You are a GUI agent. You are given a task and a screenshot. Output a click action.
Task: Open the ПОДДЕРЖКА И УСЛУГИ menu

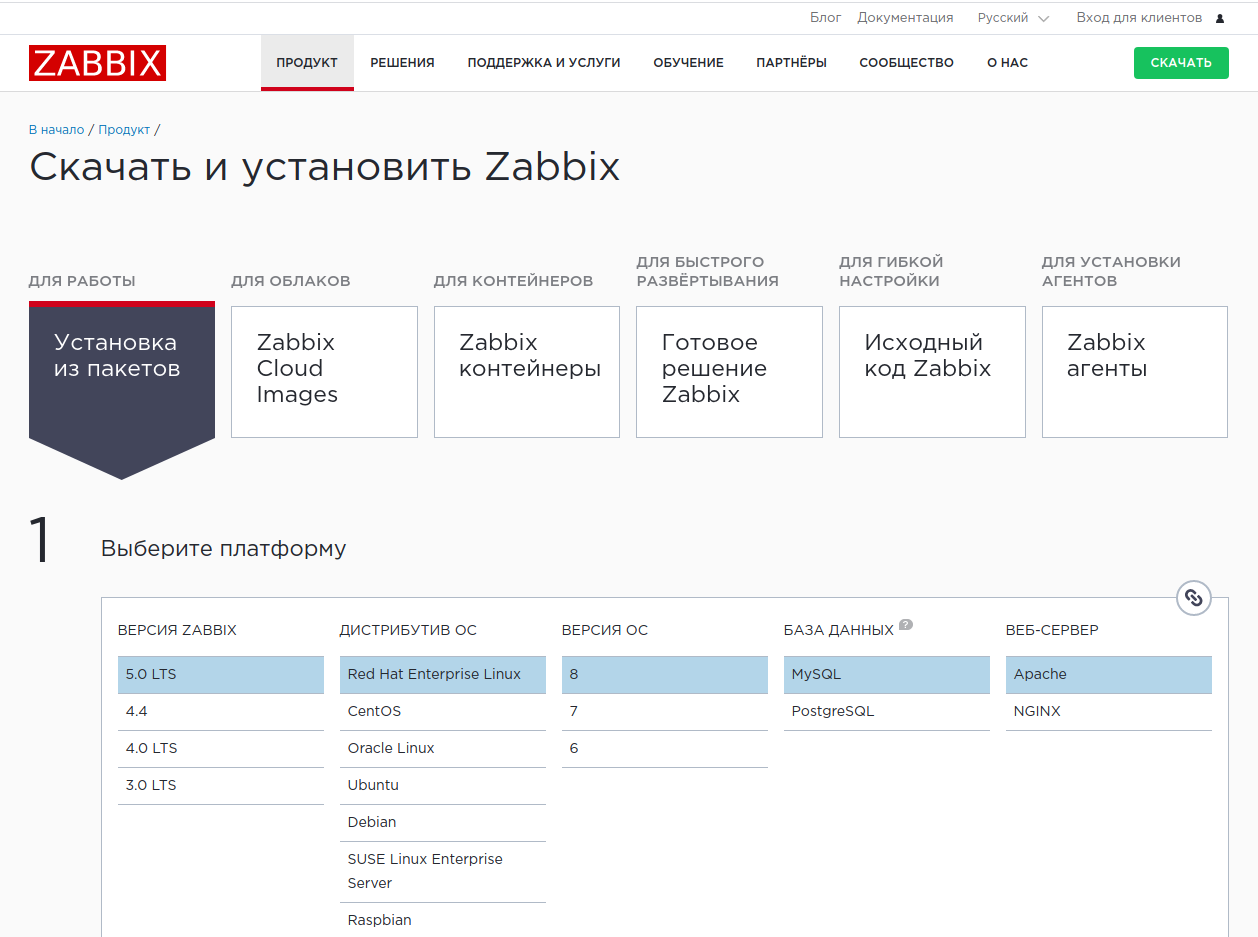(544, 62)
